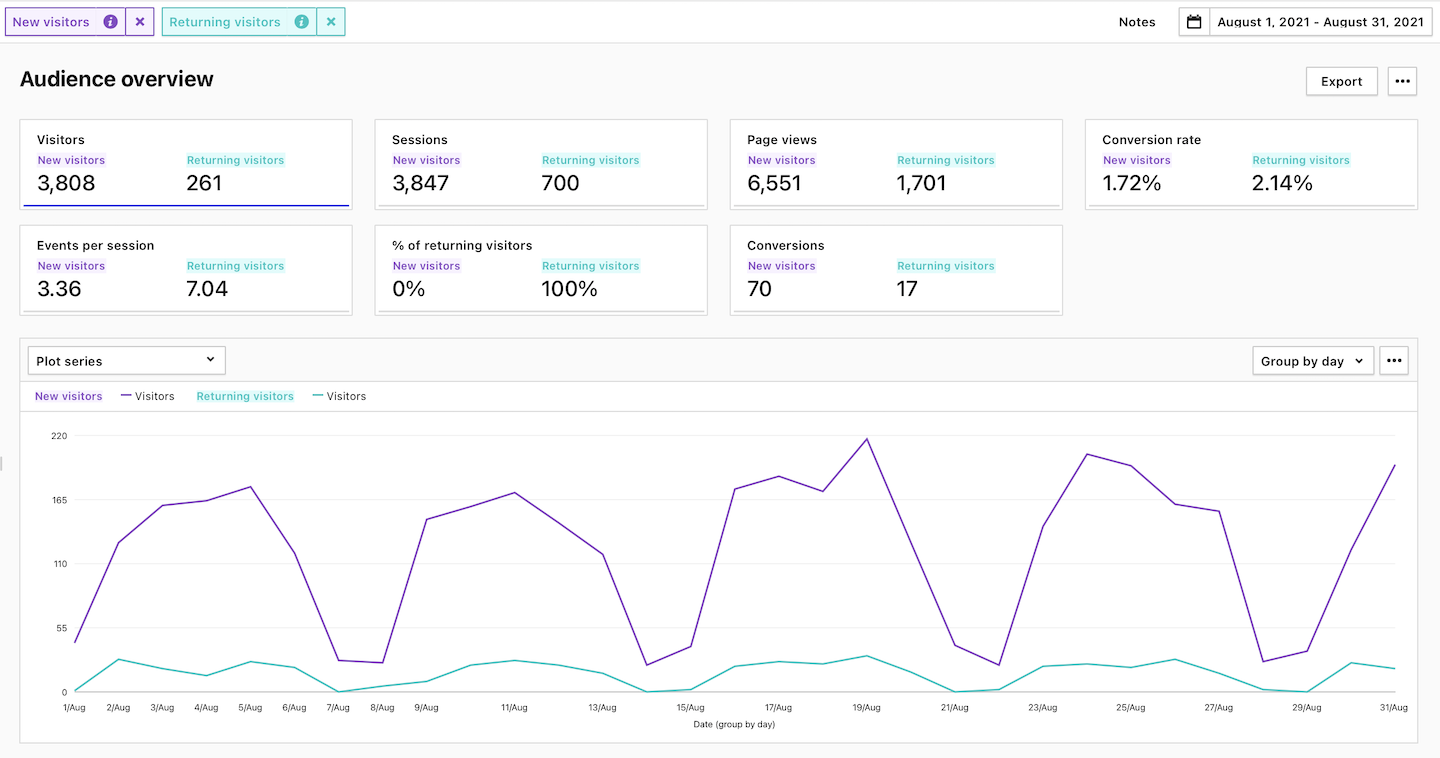
Task: Remove the New visitors segment
Action: pyautogui.click(x=140, y=22)
